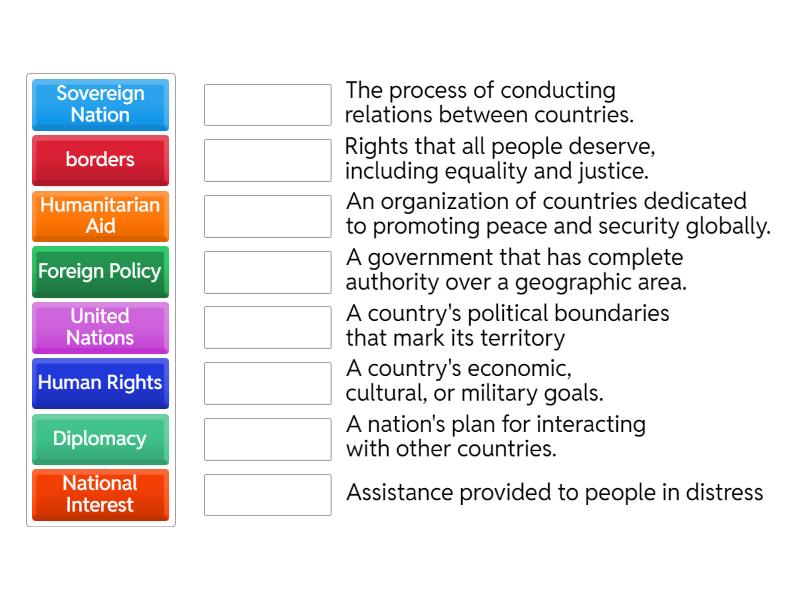Select the National Interest tile
Screen dimensions: 800x600
pos(100,495)
